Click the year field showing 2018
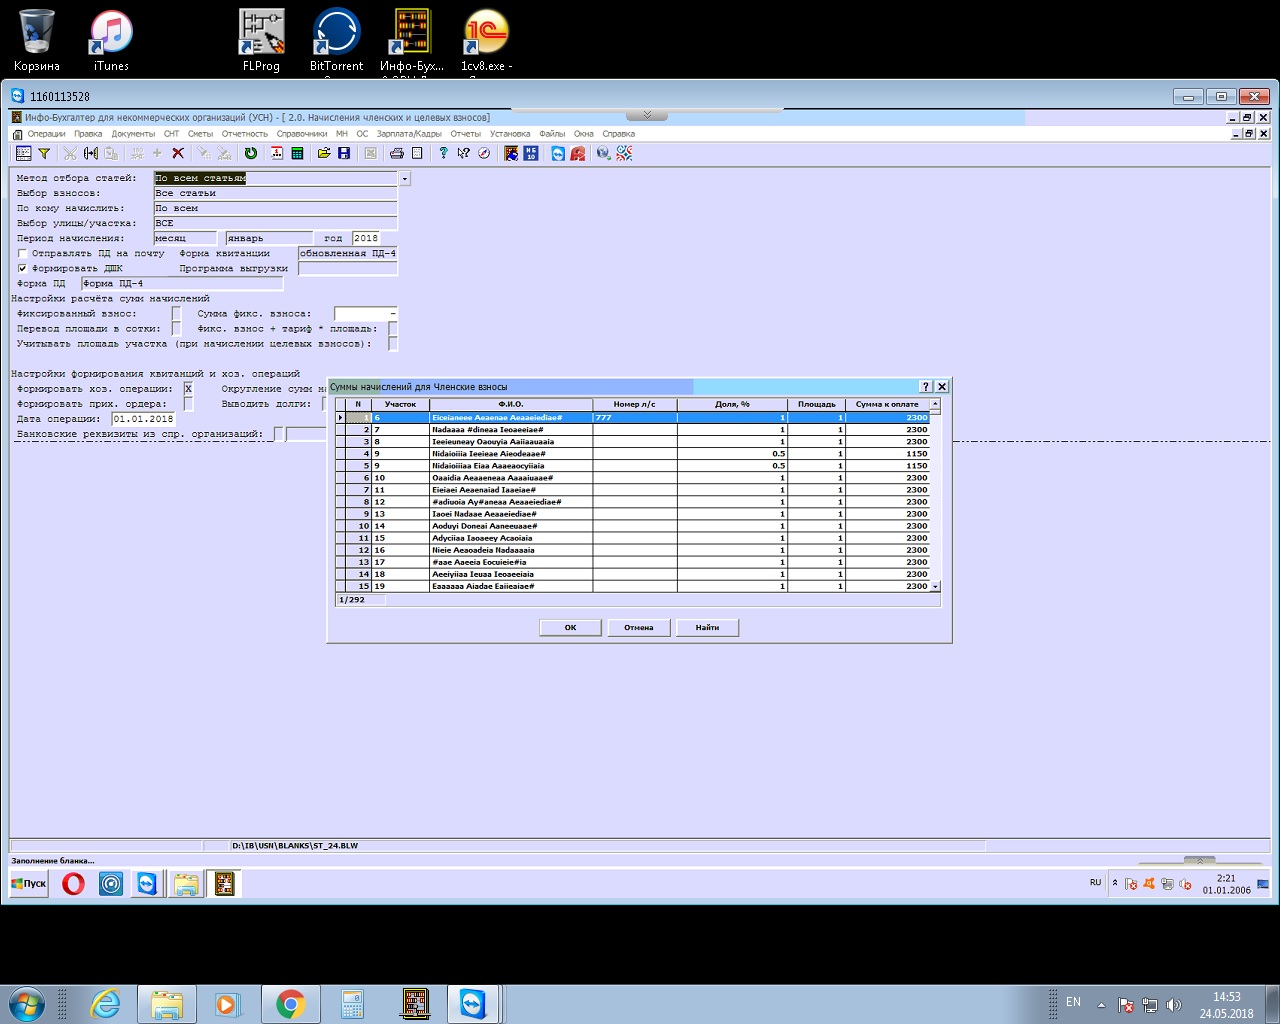The image size is (1280, 1024). [x=366, y=238]
